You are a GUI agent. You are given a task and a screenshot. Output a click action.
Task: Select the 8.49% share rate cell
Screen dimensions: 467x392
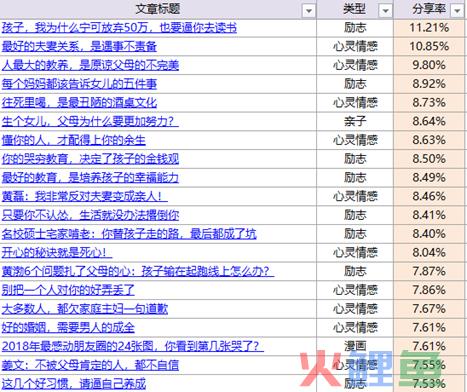429,177
